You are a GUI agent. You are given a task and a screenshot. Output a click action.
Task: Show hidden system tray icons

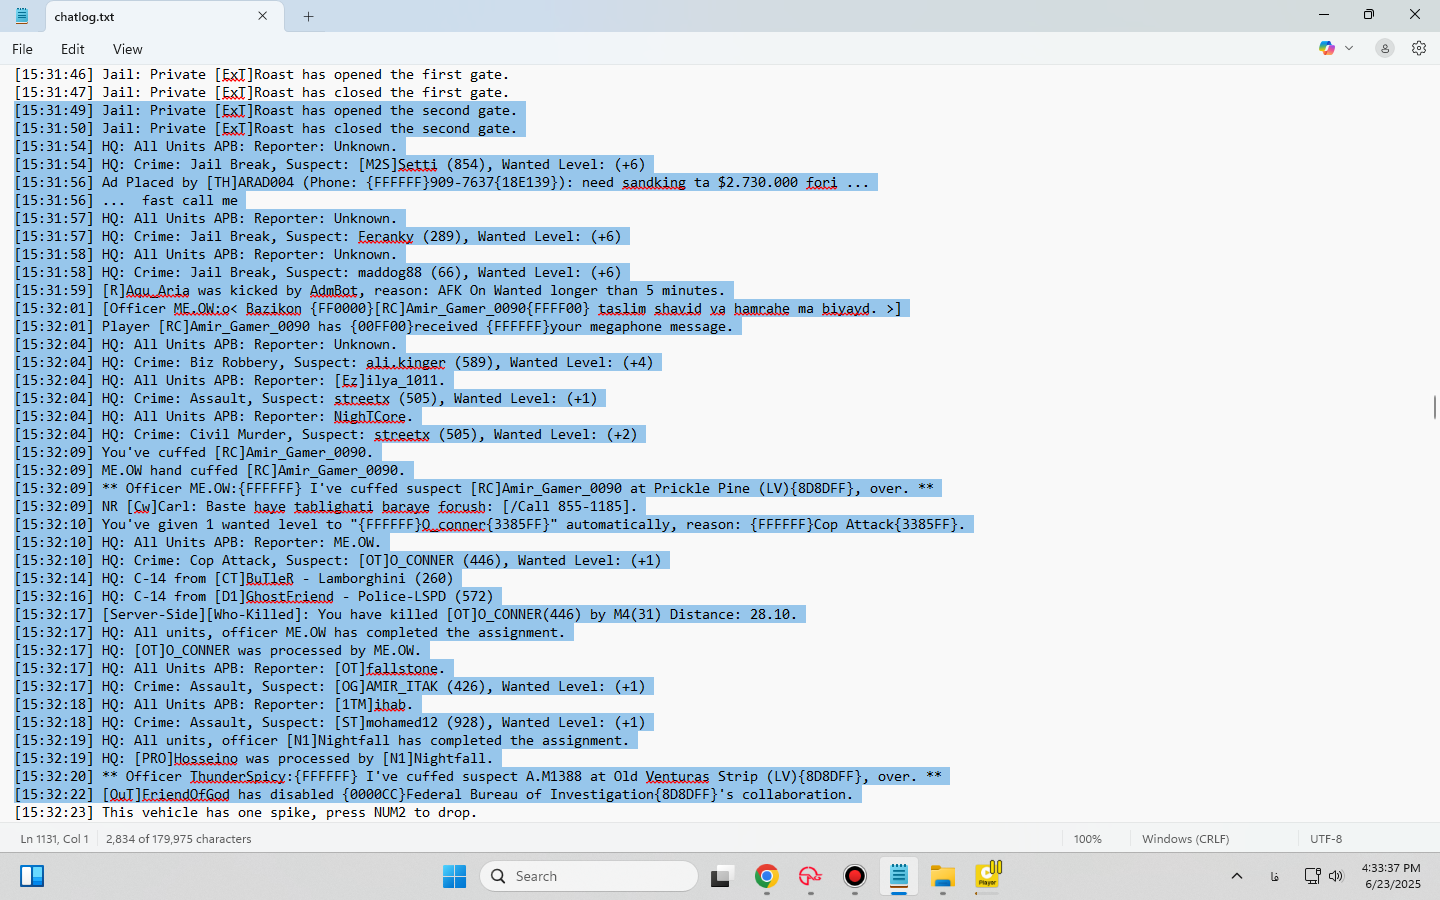(1237, 876)
